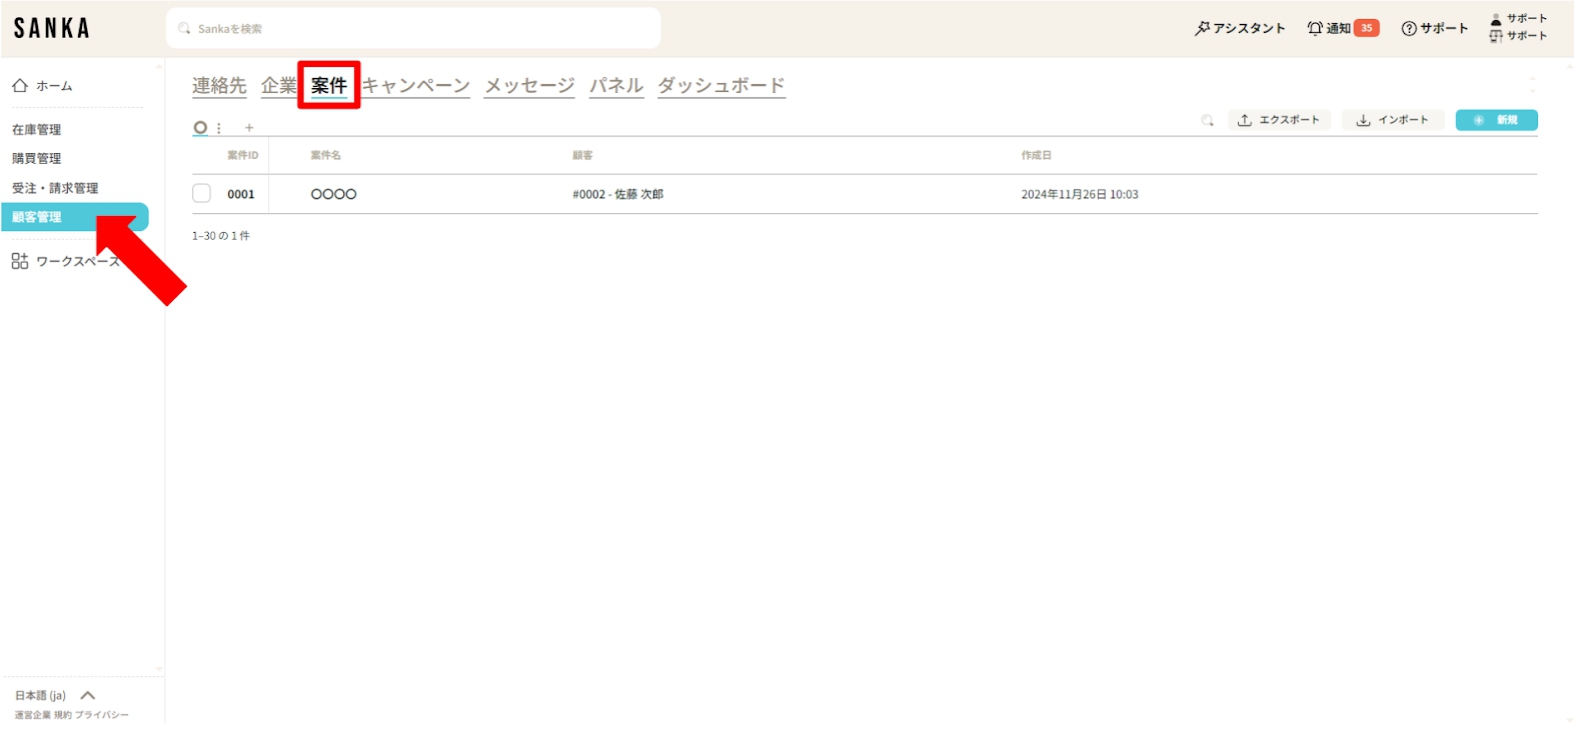Click the 通知 bell icon

coord(1315,28)
